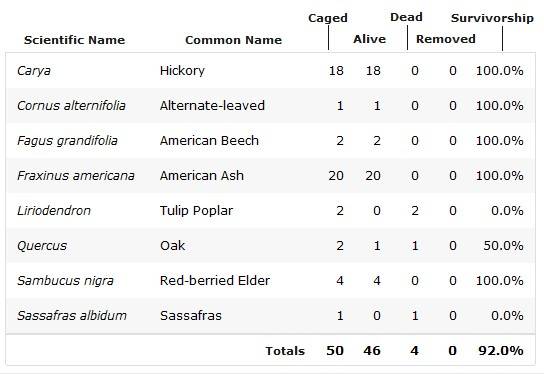This screenshot has height=374, width=544.
Task: Click the Survivorship column header
Action: [492, 18]
